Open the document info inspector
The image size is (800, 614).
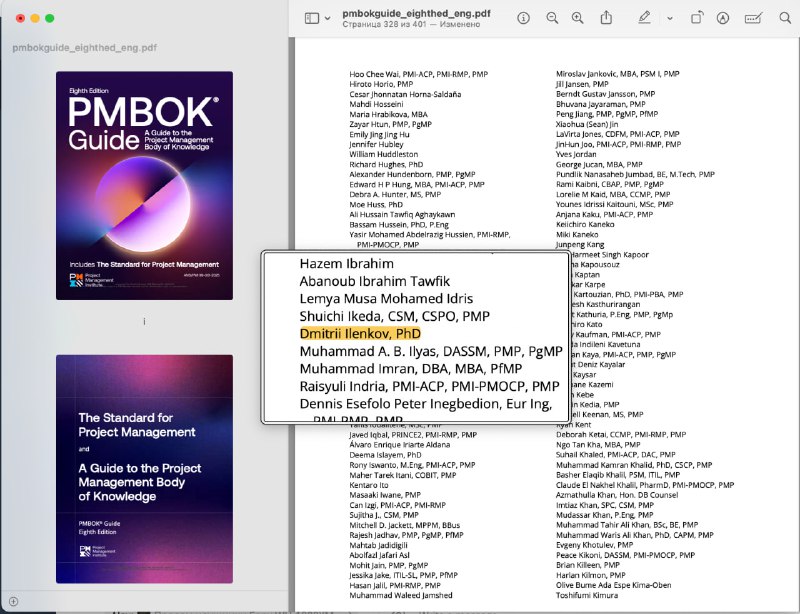pyautogui.click(x=524, y=18)
